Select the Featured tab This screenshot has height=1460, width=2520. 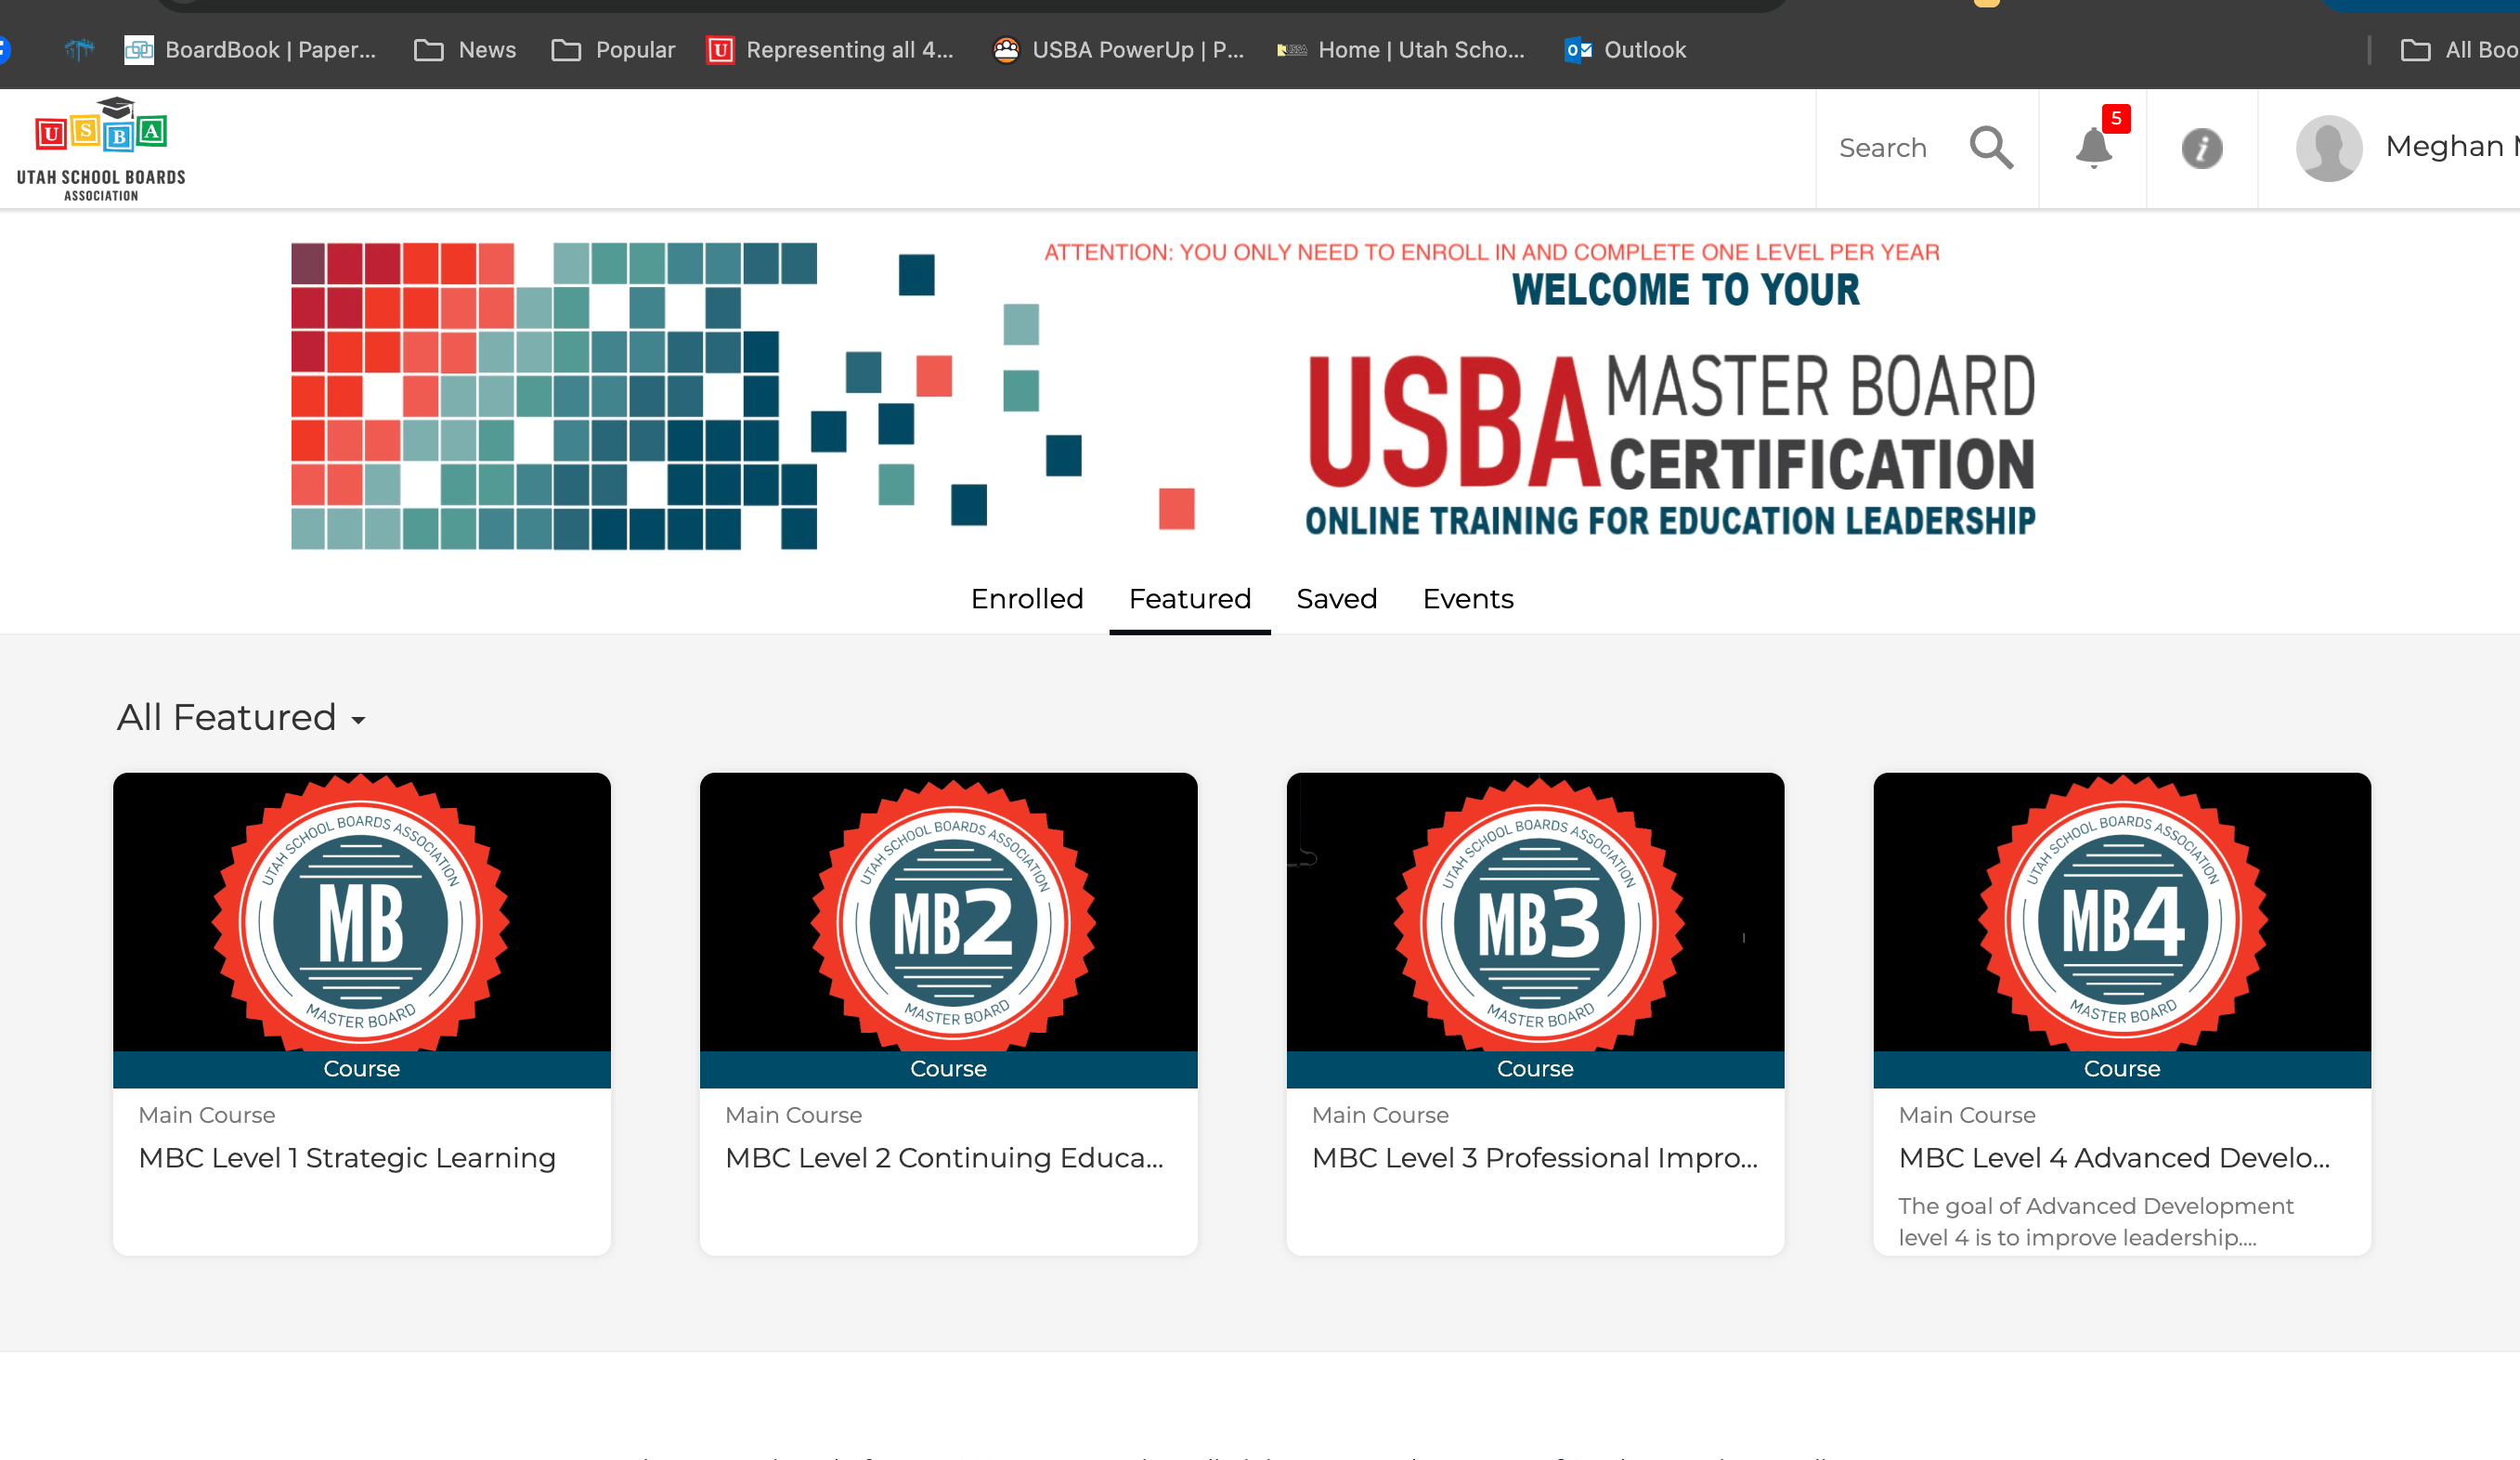tap(1190, 598)
